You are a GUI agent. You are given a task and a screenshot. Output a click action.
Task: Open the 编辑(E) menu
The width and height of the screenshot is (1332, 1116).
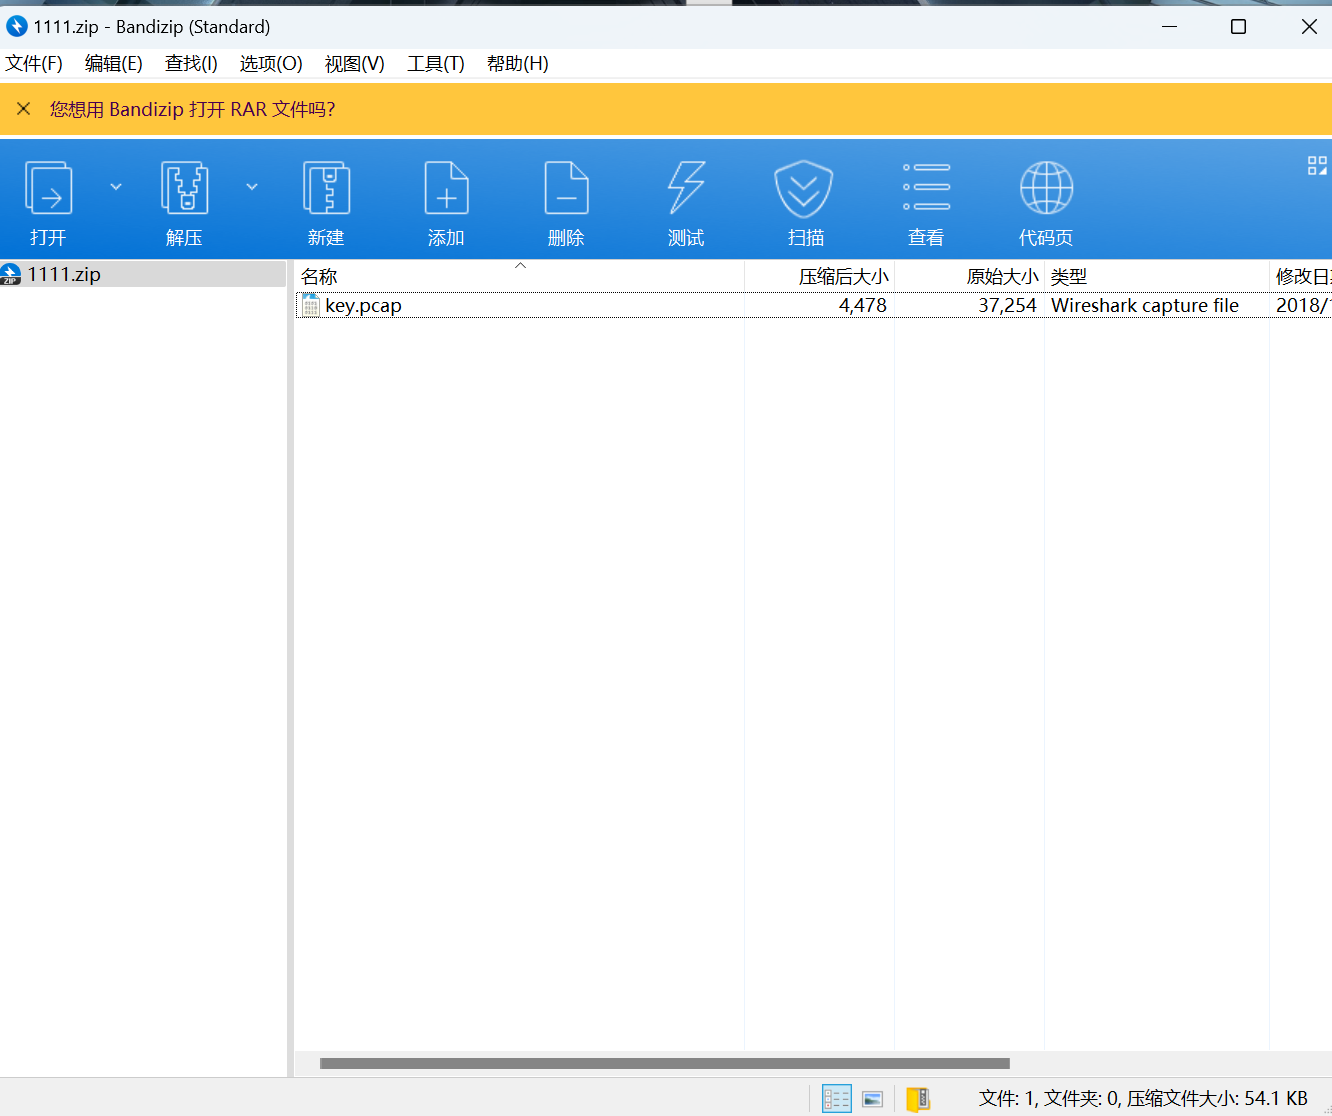tap(114, 64)
